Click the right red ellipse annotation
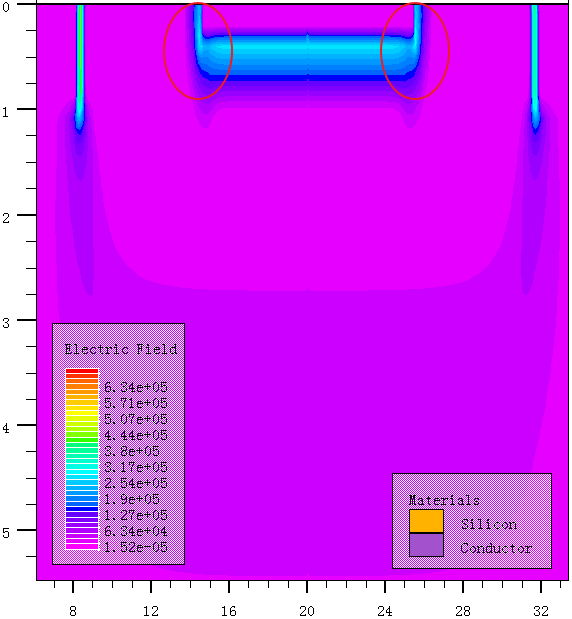 (x=415, y=51)
